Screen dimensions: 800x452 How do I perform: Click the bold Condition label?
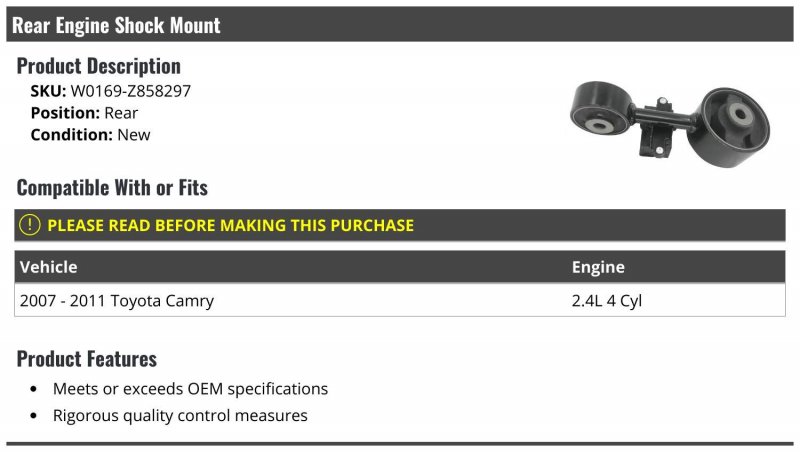pos(71,135)
